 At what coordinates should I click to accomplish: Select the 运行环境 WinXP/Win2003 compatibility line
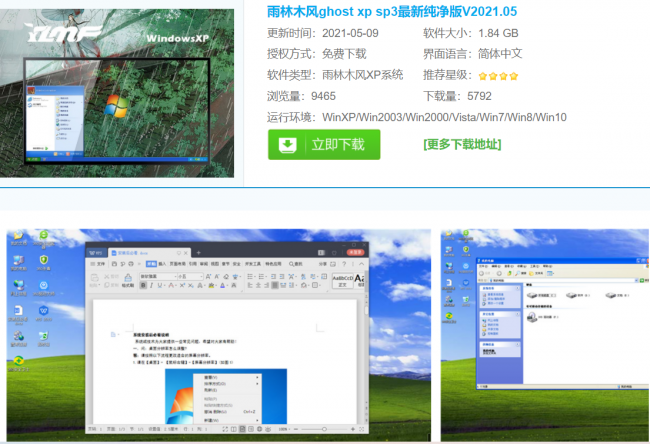coord(417,117)
